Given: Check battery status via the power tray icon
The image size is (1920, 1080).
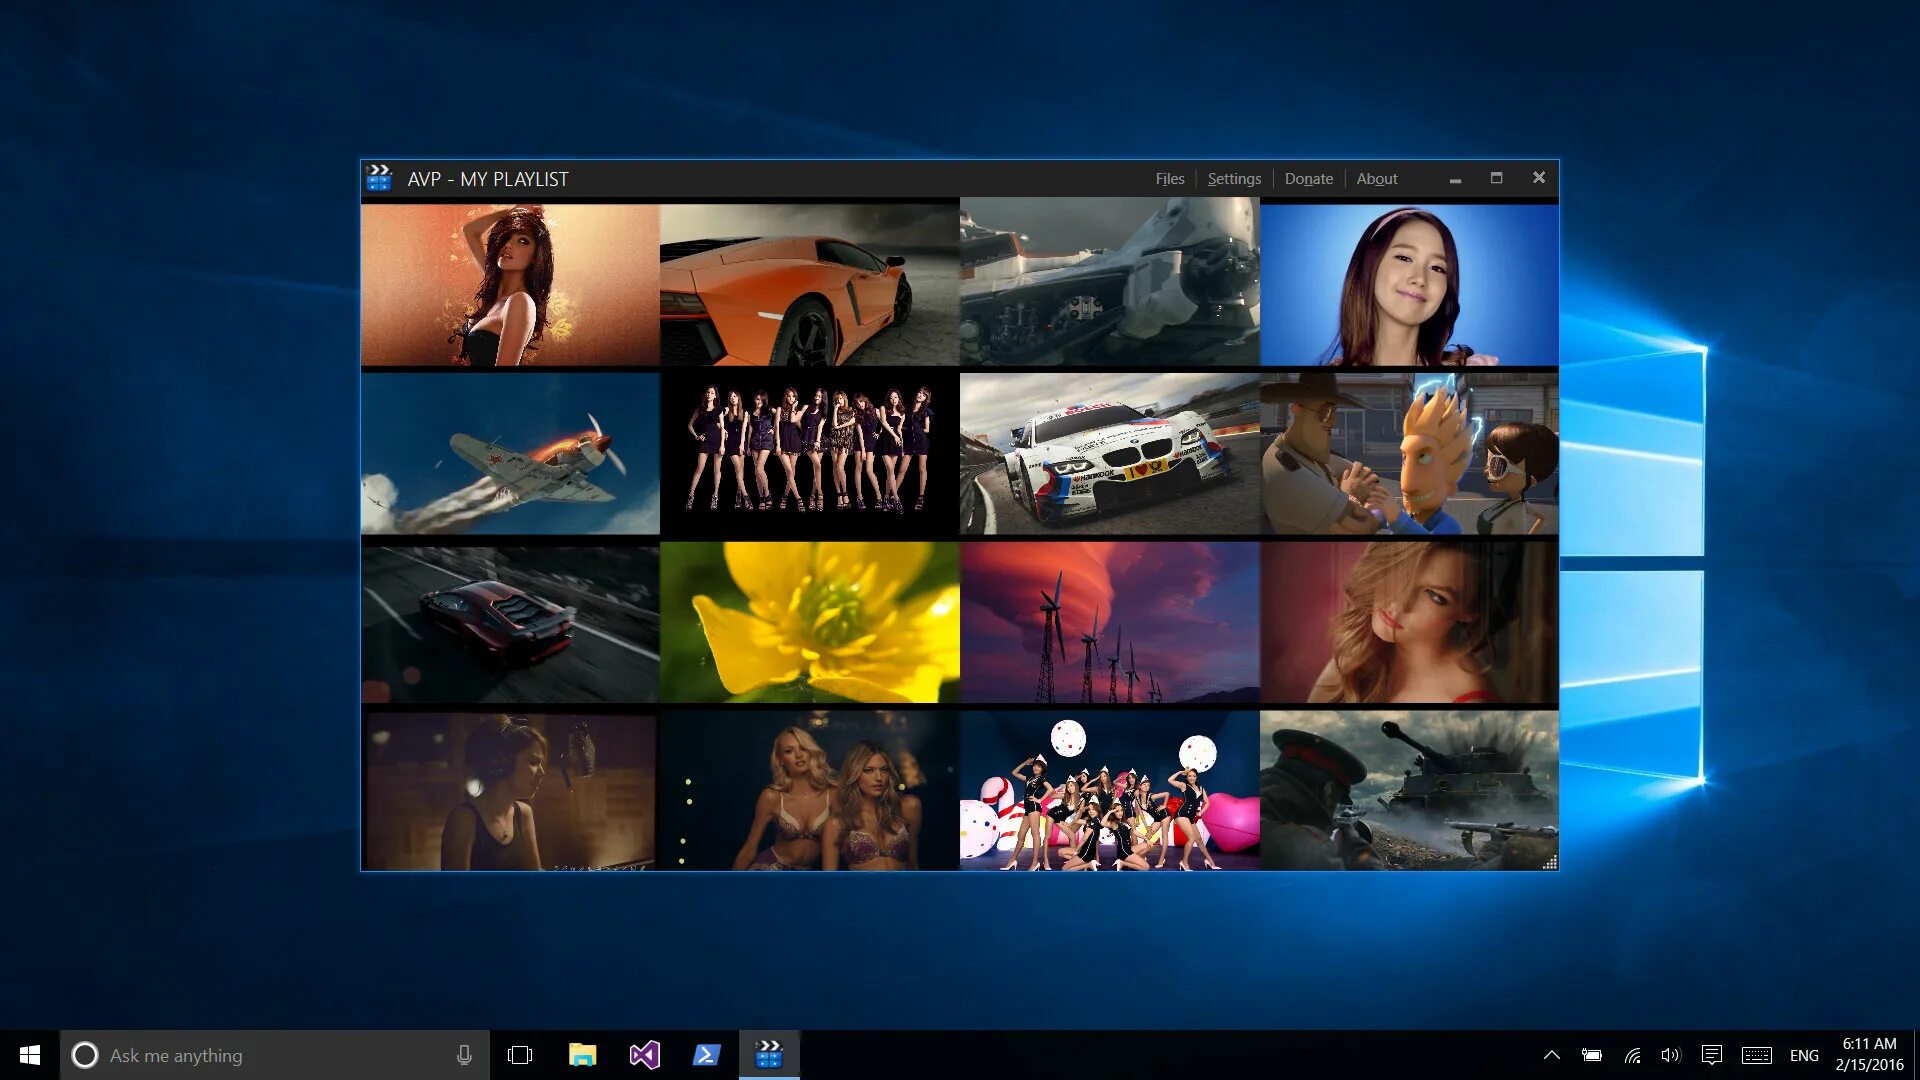Looking at the screenshot, I should tap(1593, 1054).
